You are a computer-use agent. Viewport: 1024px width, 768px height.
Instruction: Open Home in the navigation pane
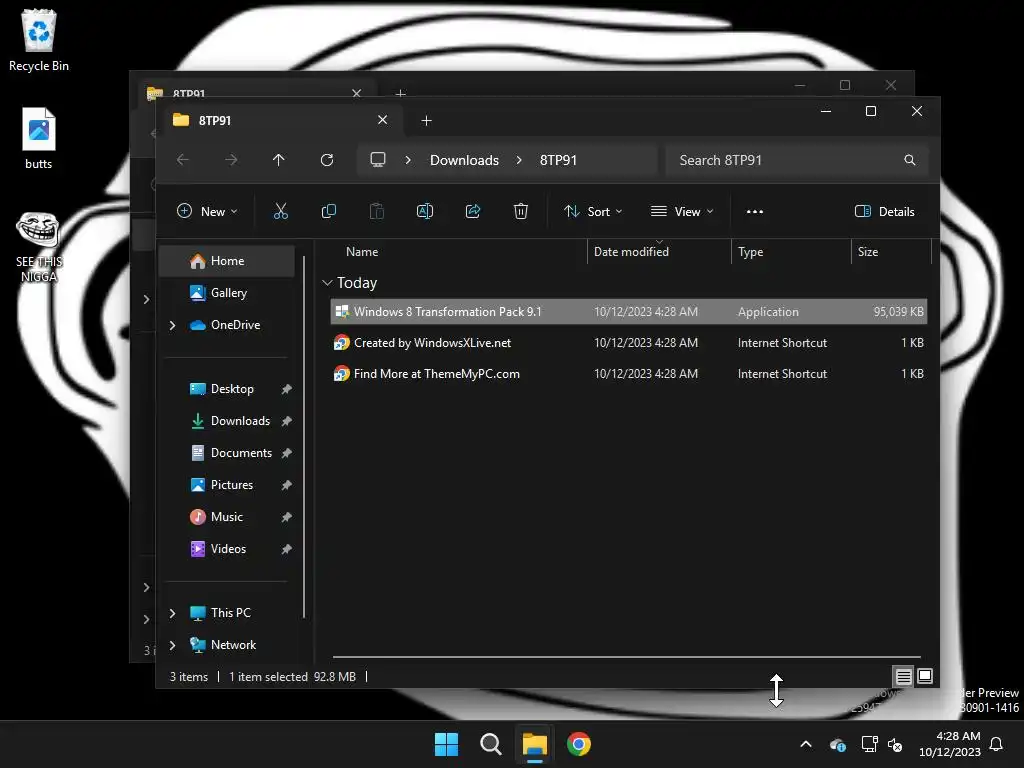point(227,261)
